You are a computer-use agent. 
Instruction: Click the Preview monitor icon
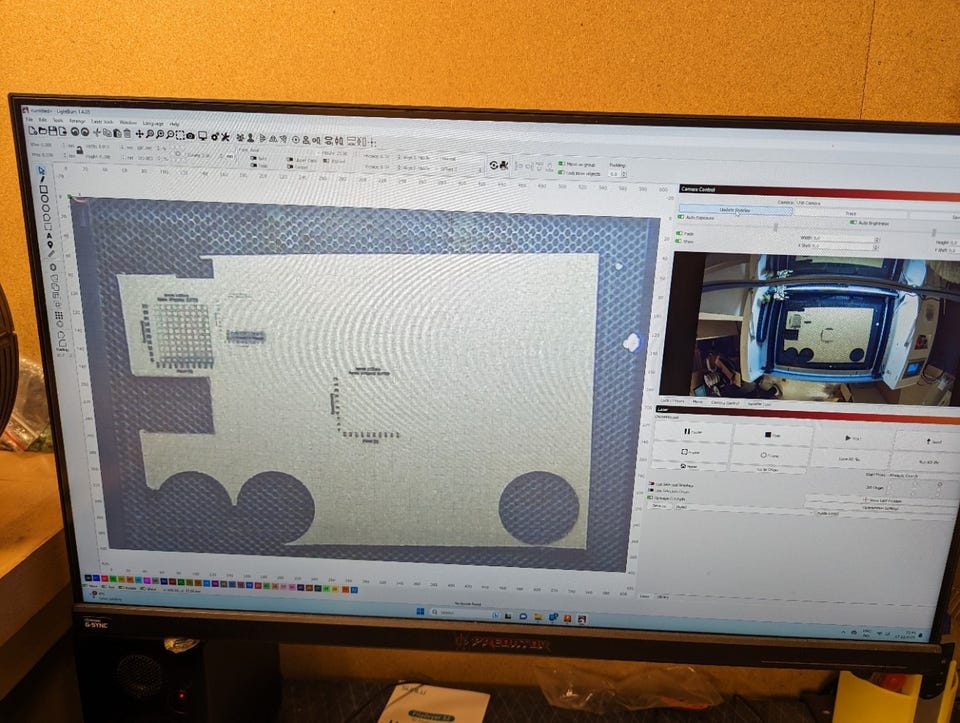[x=203, y=135]
